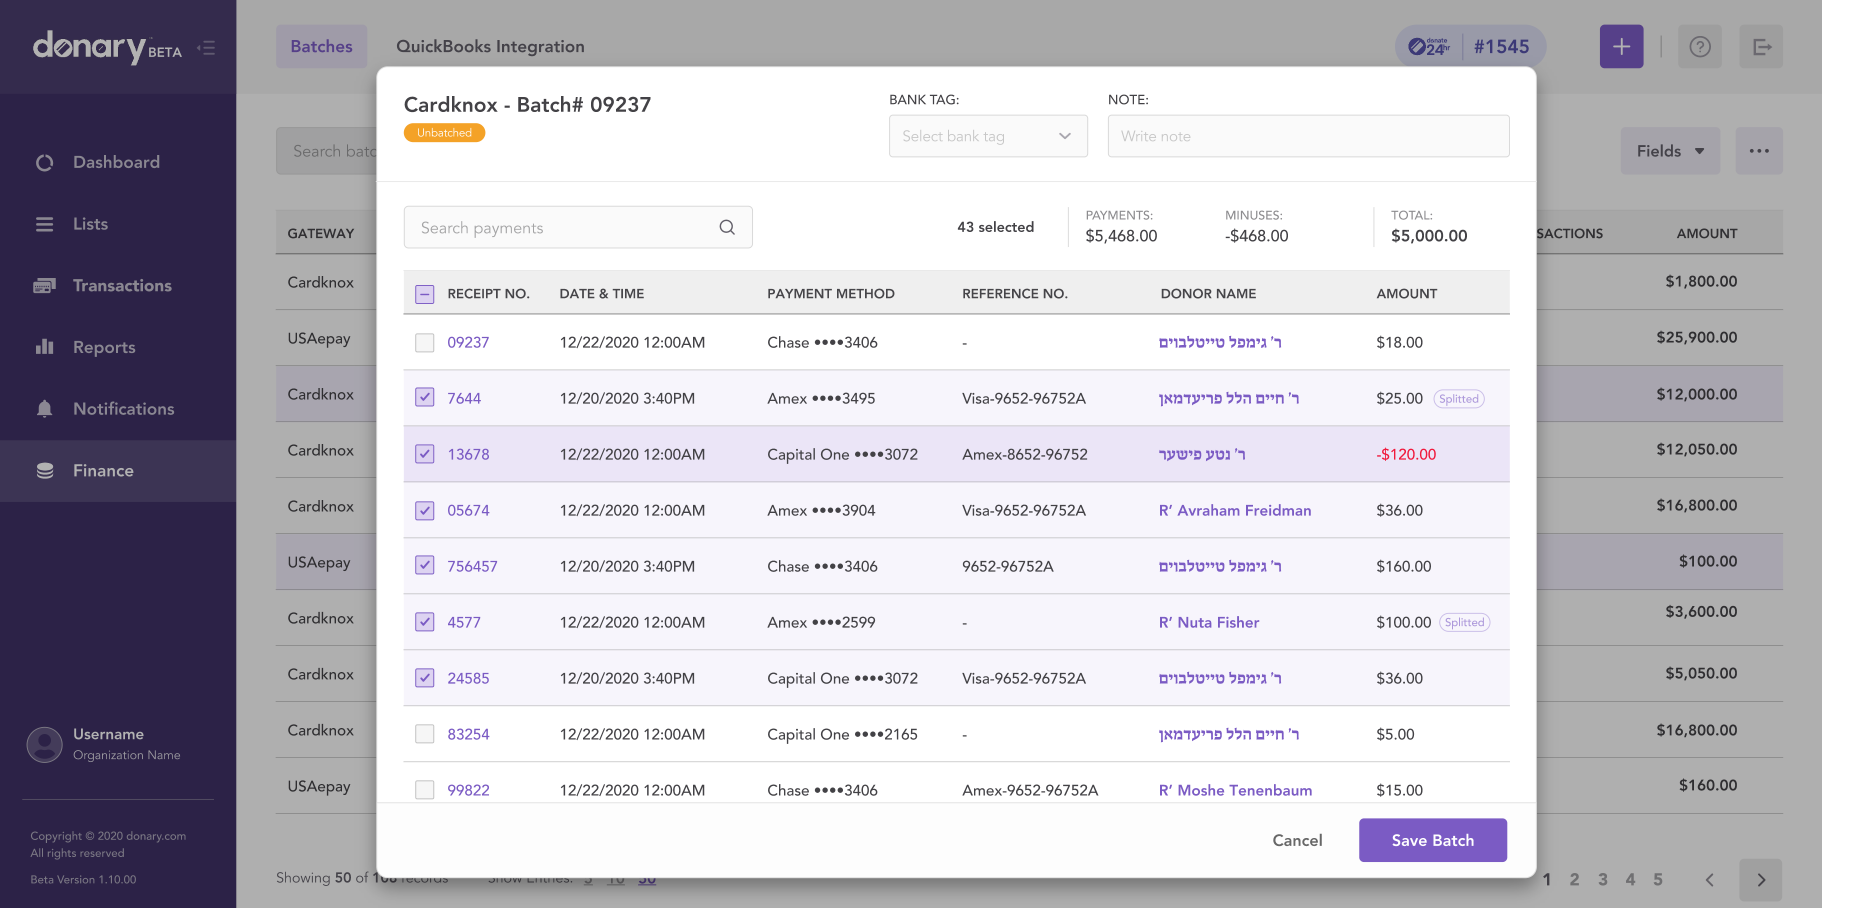
Task: Click Username profile text in sidebar
Action: tap(108, 734)
